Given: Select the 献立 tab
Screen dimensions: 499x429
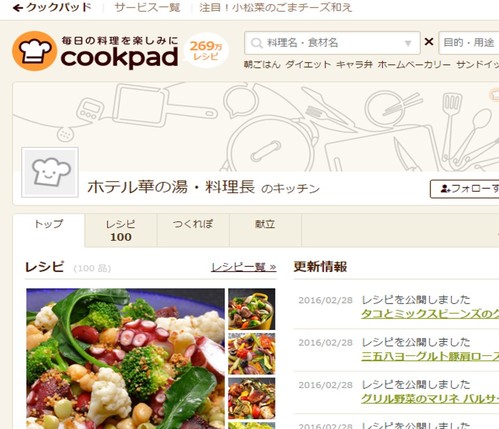Looking at the screenshot, I should pyautogui.click(x=265, y=230).
